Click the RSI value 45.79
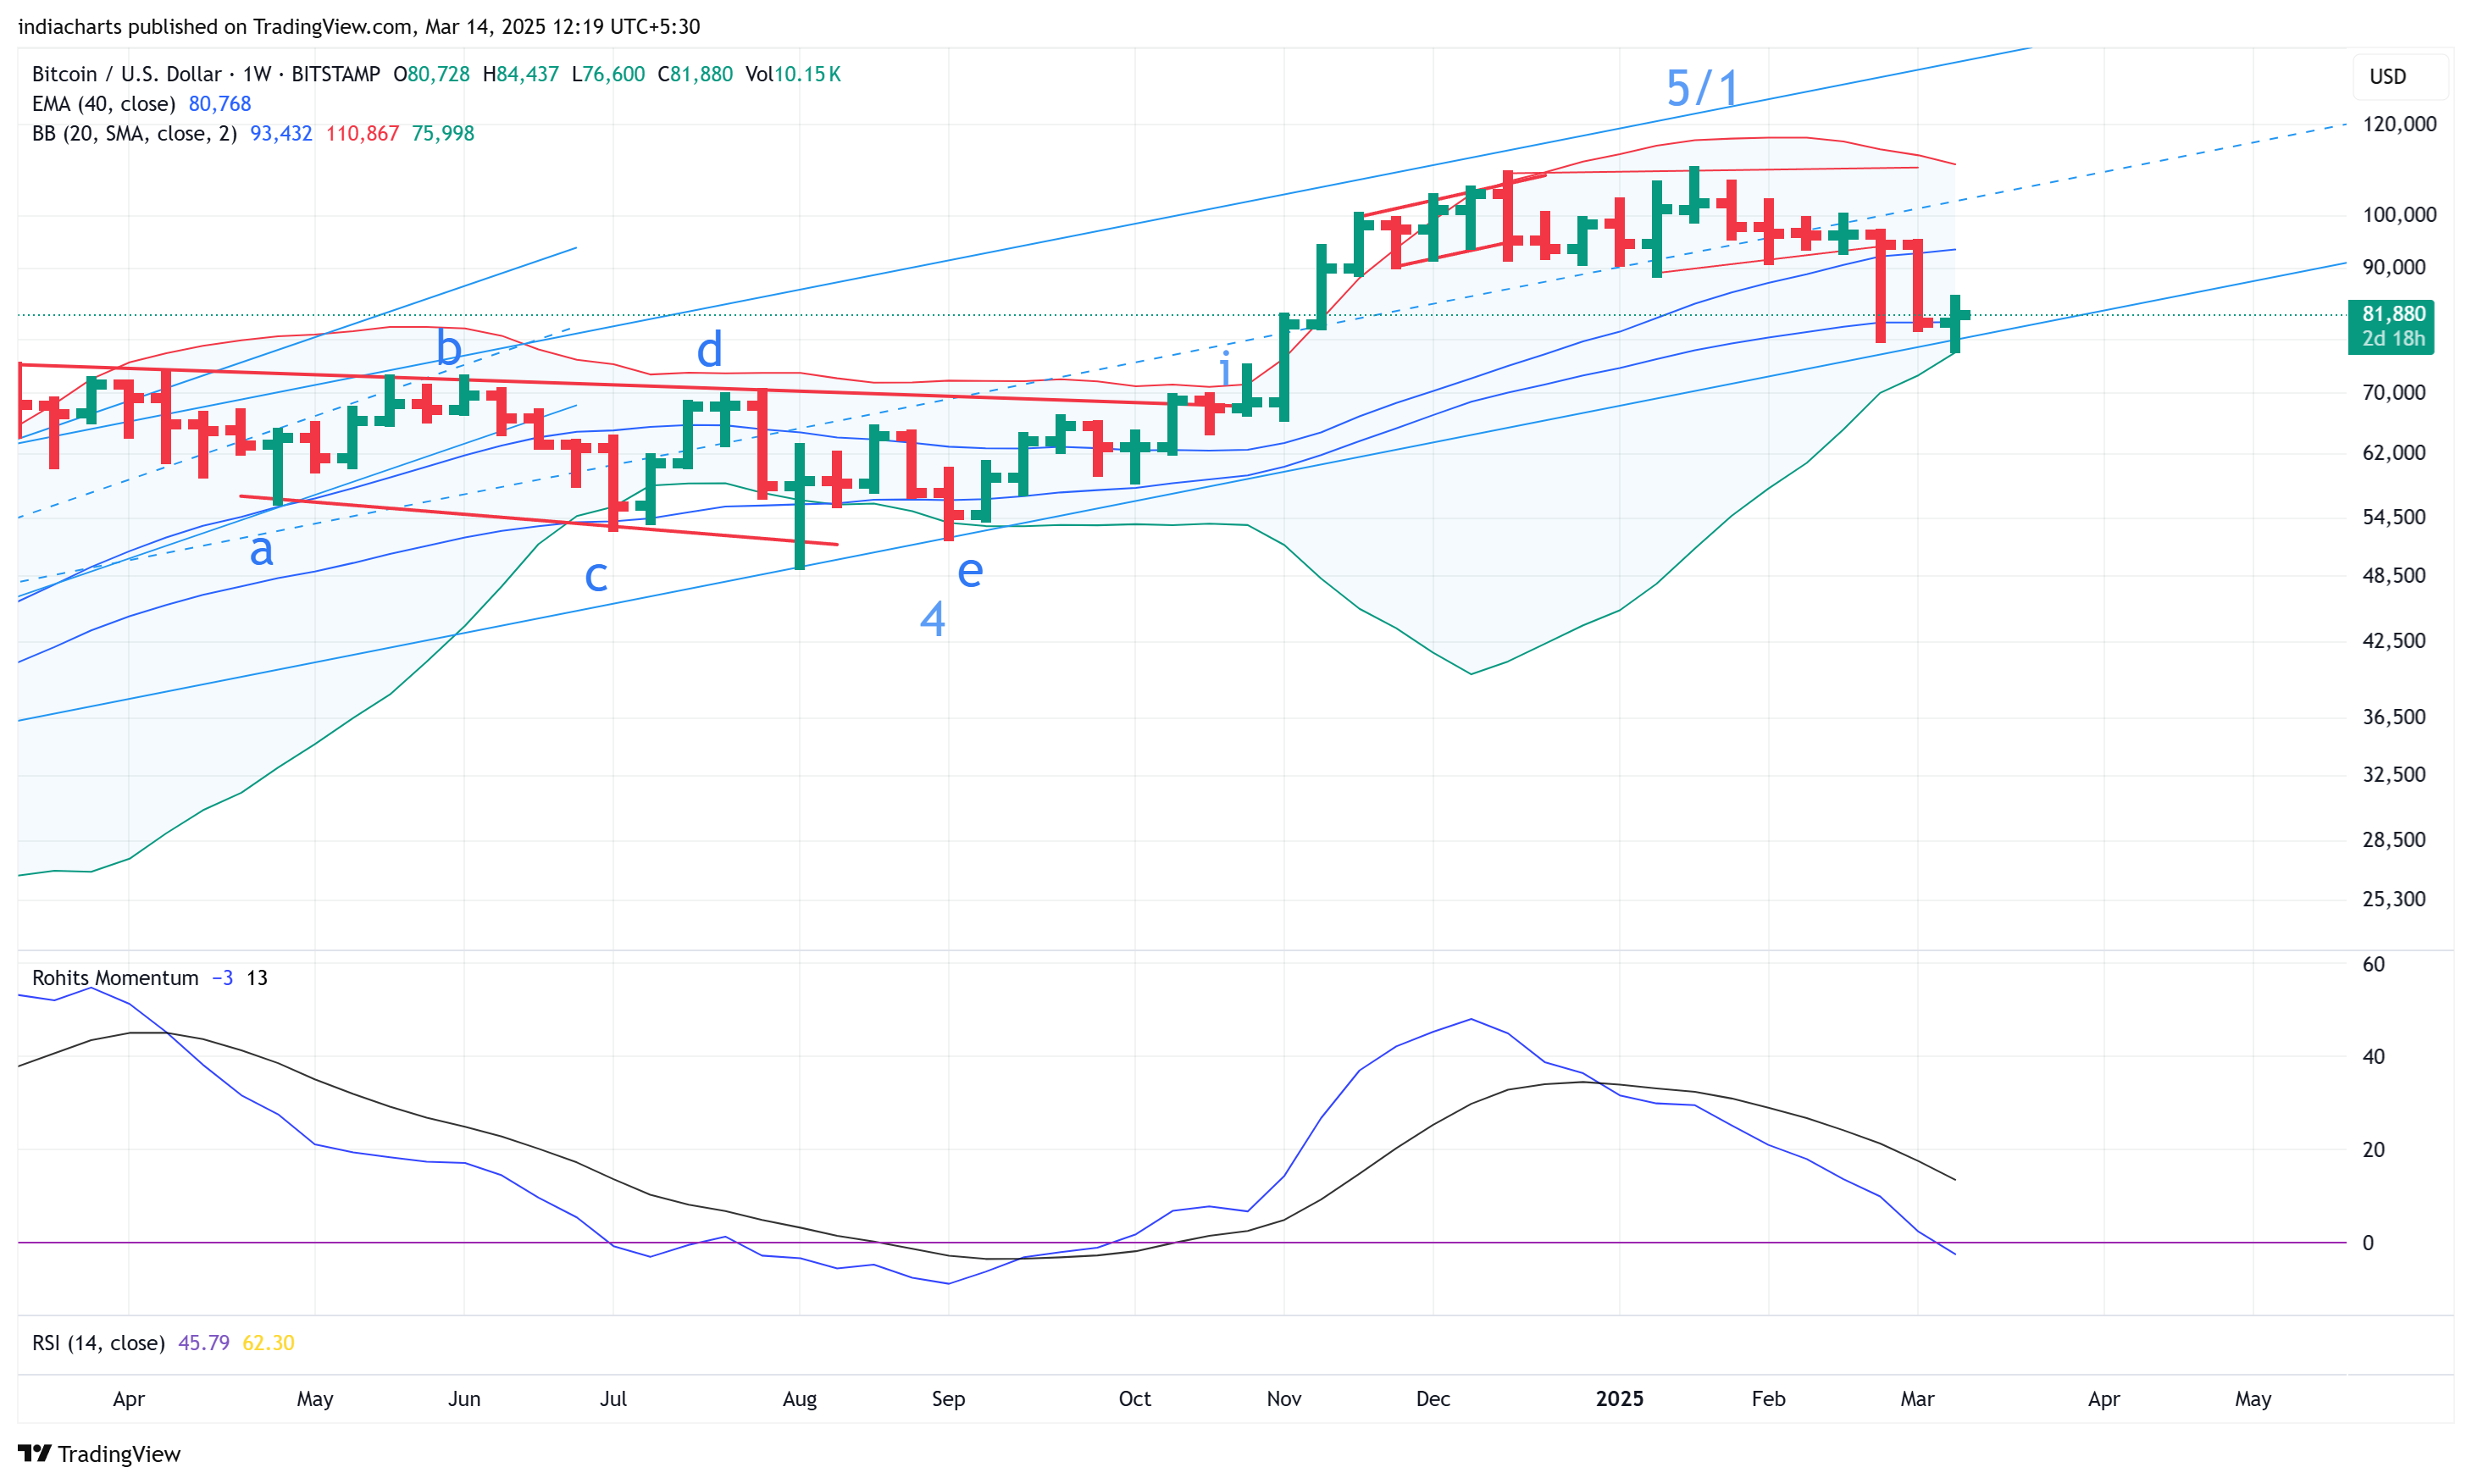Image resolution: width=2472 pixels, height=1484 pixels. coord(204,1343)
